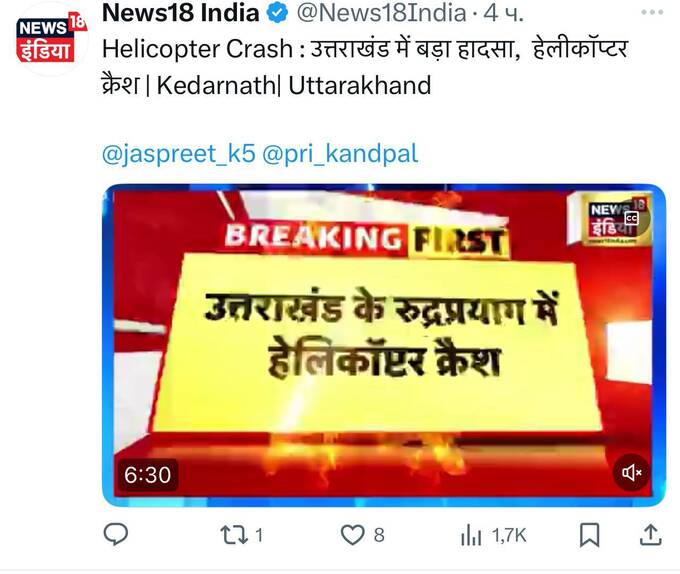Unmute the video sound

coord(631,473)
